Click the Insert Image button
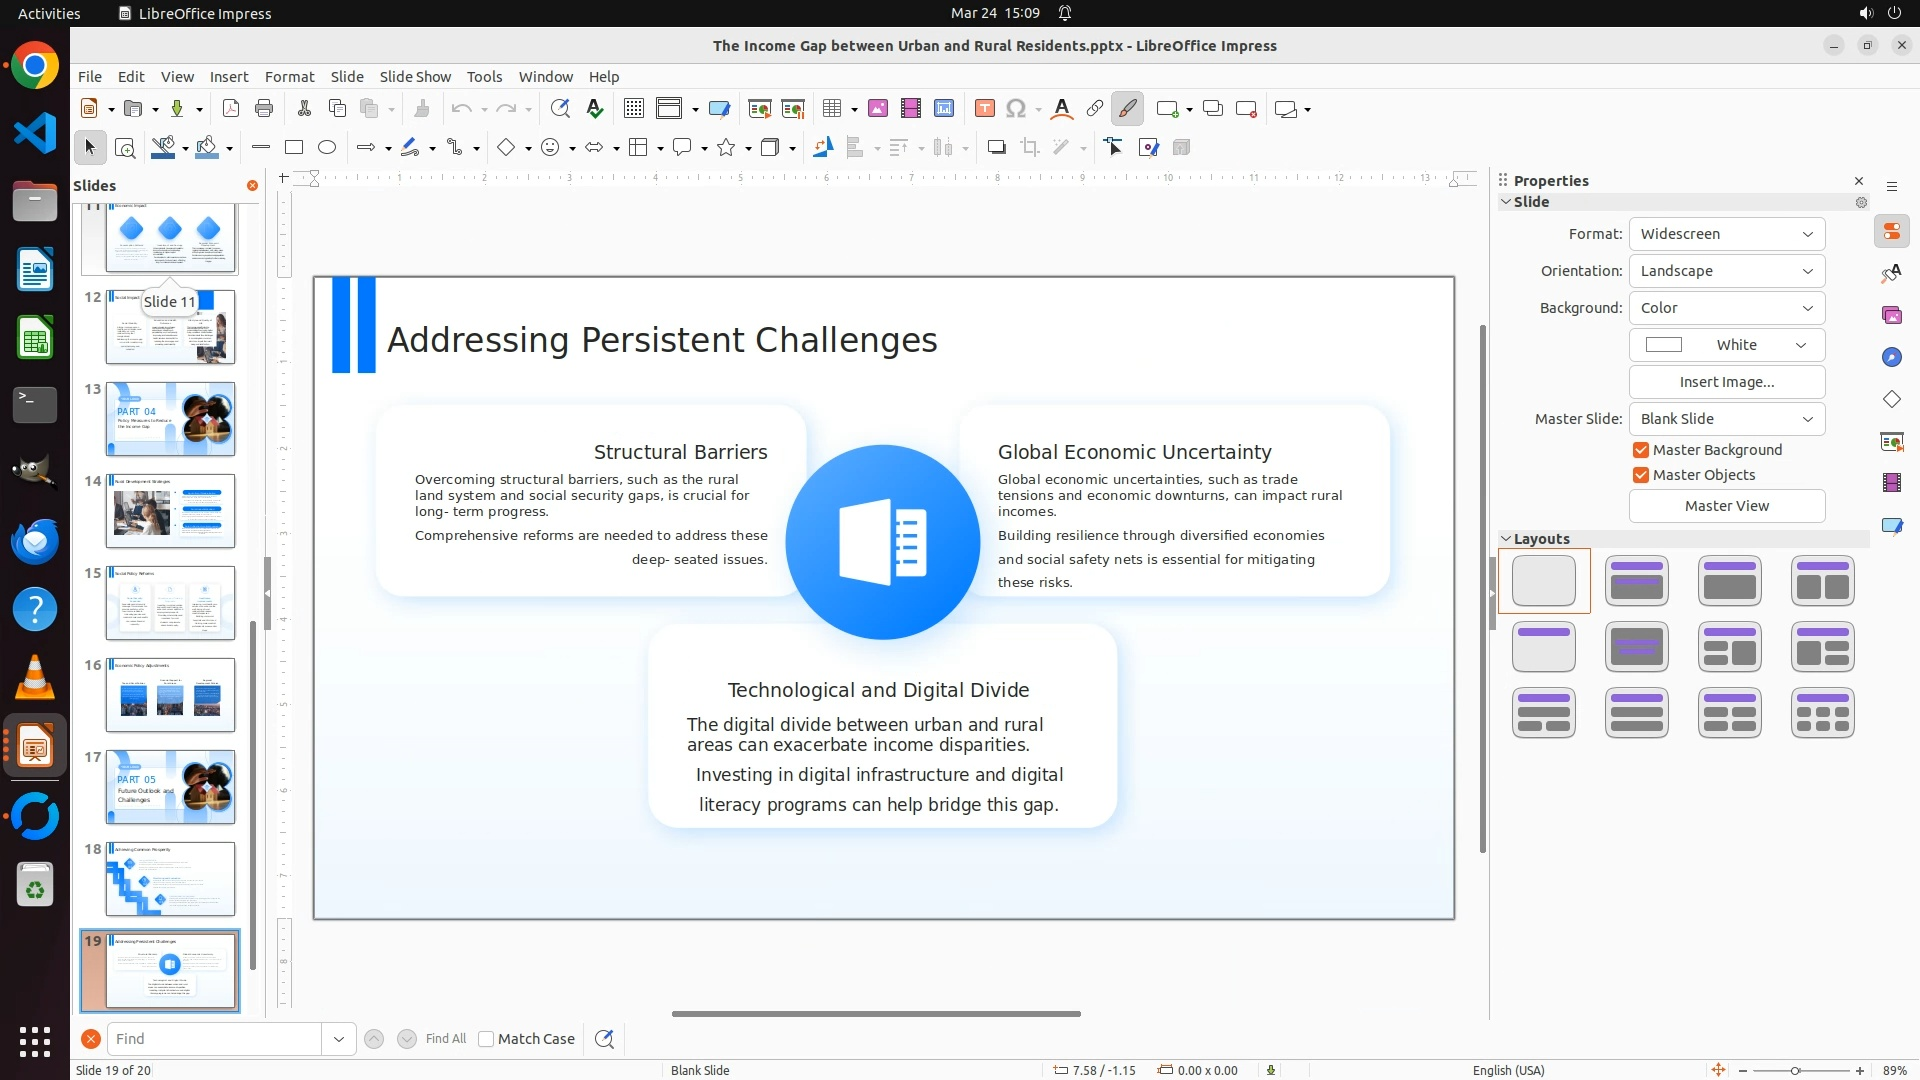 click(1726, 382)
